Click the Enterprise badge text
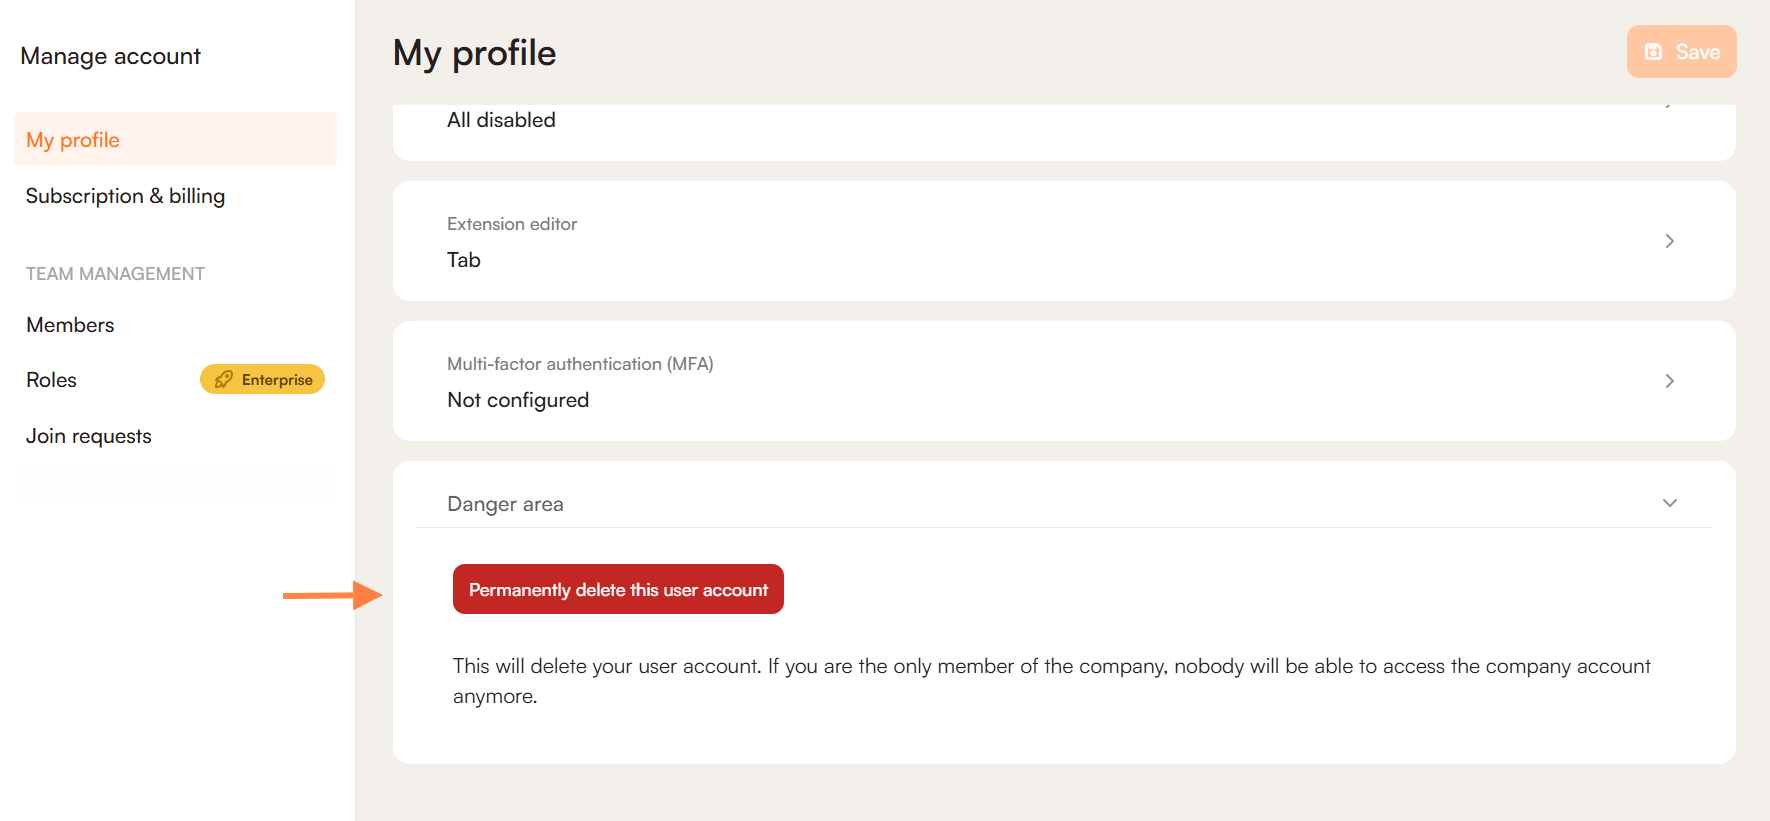1770x821 pixels. [x=277, y=380]
